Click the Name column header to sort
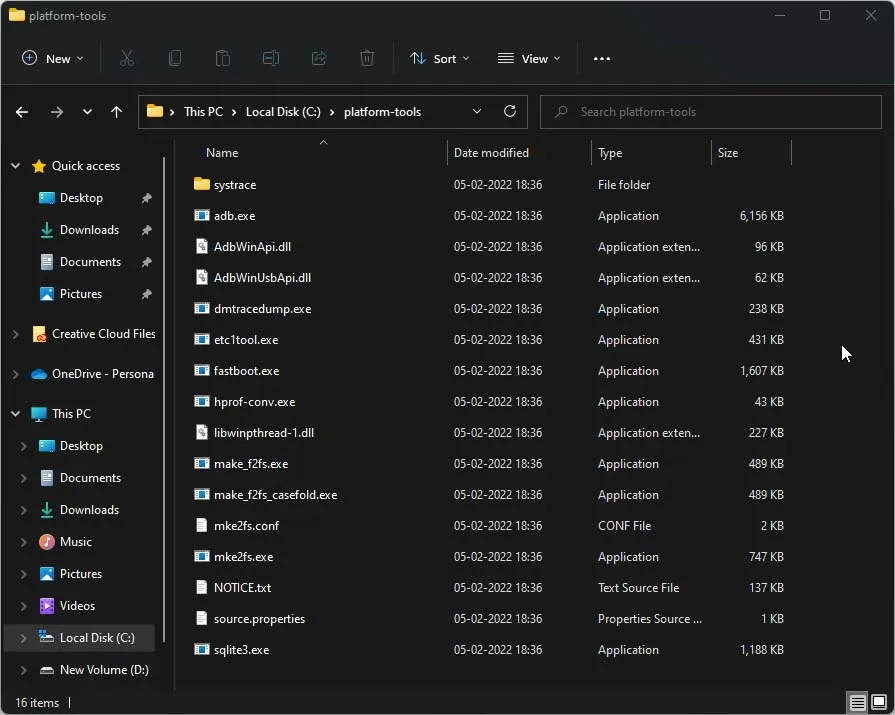This screenshot has width=895, height=715. point(222,152)
